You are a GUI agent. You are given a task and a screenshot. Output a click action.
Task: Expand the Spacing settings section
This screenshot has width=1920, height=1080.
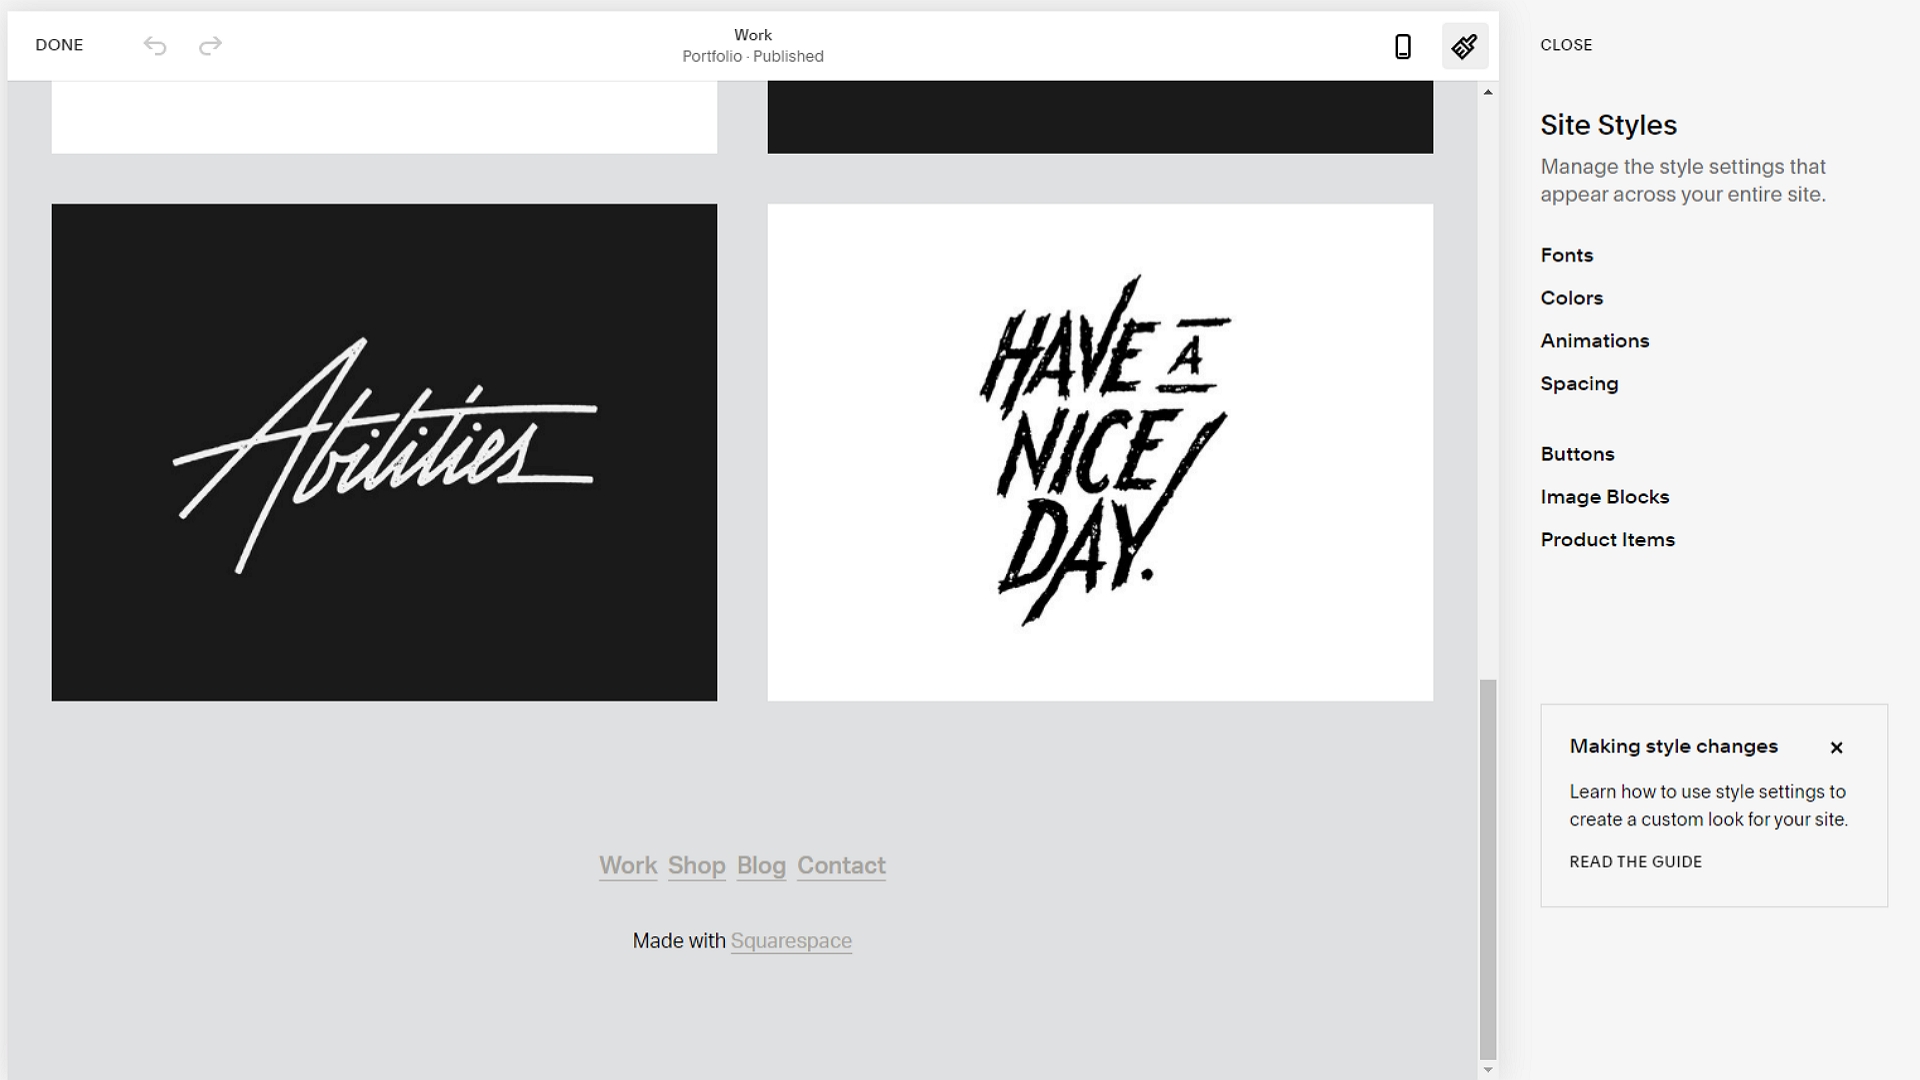1580,382
